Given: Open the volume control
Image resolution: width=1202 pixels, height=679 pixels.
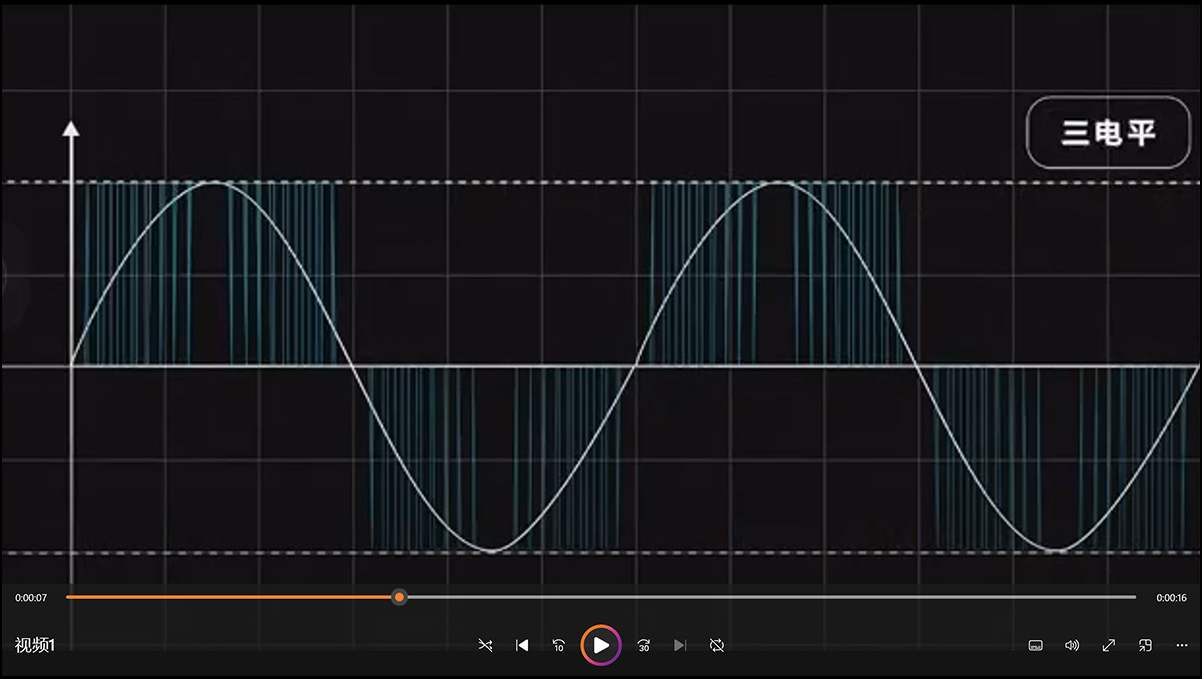Looking at the screenshot, I should coord(1072,646).
